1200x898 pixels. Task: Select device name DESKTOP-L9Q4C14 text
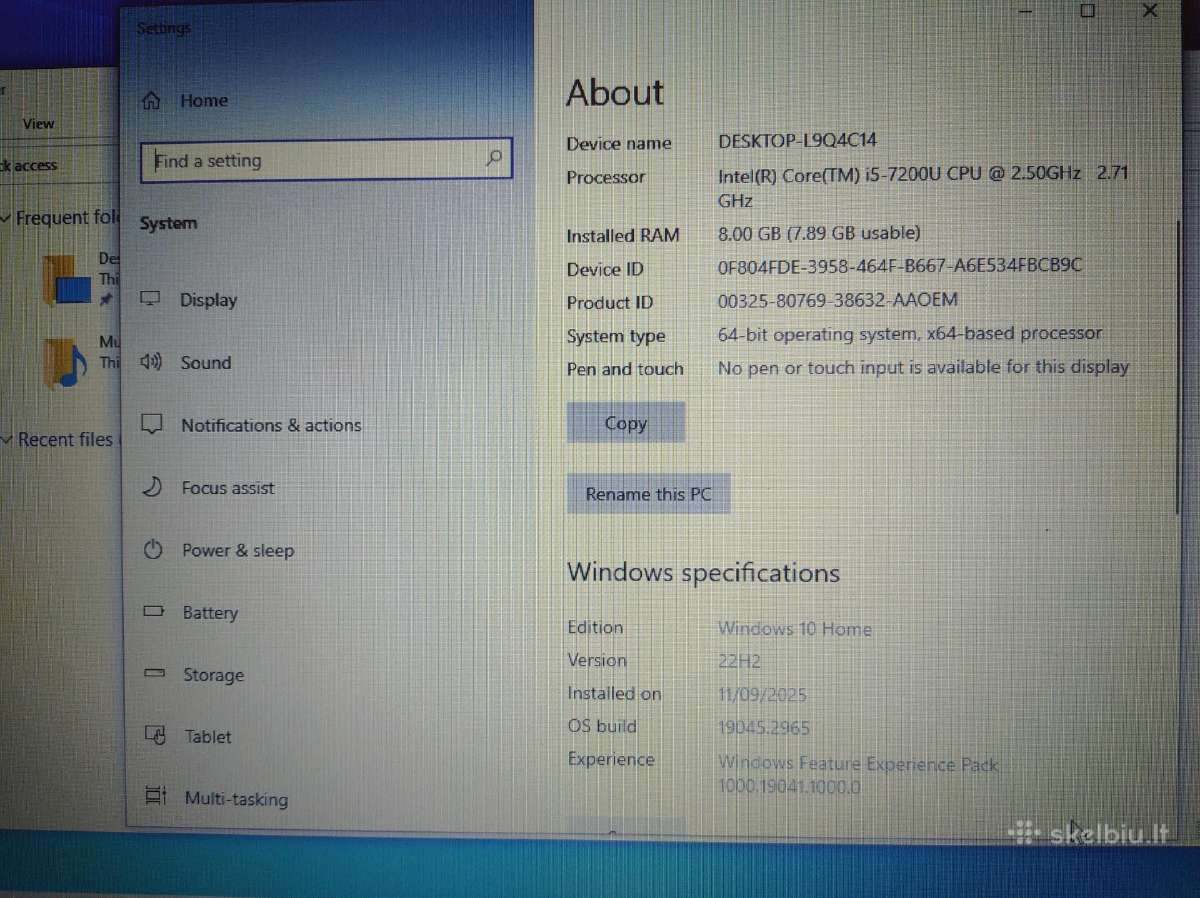pyautogui.click(x=797, y=141)
